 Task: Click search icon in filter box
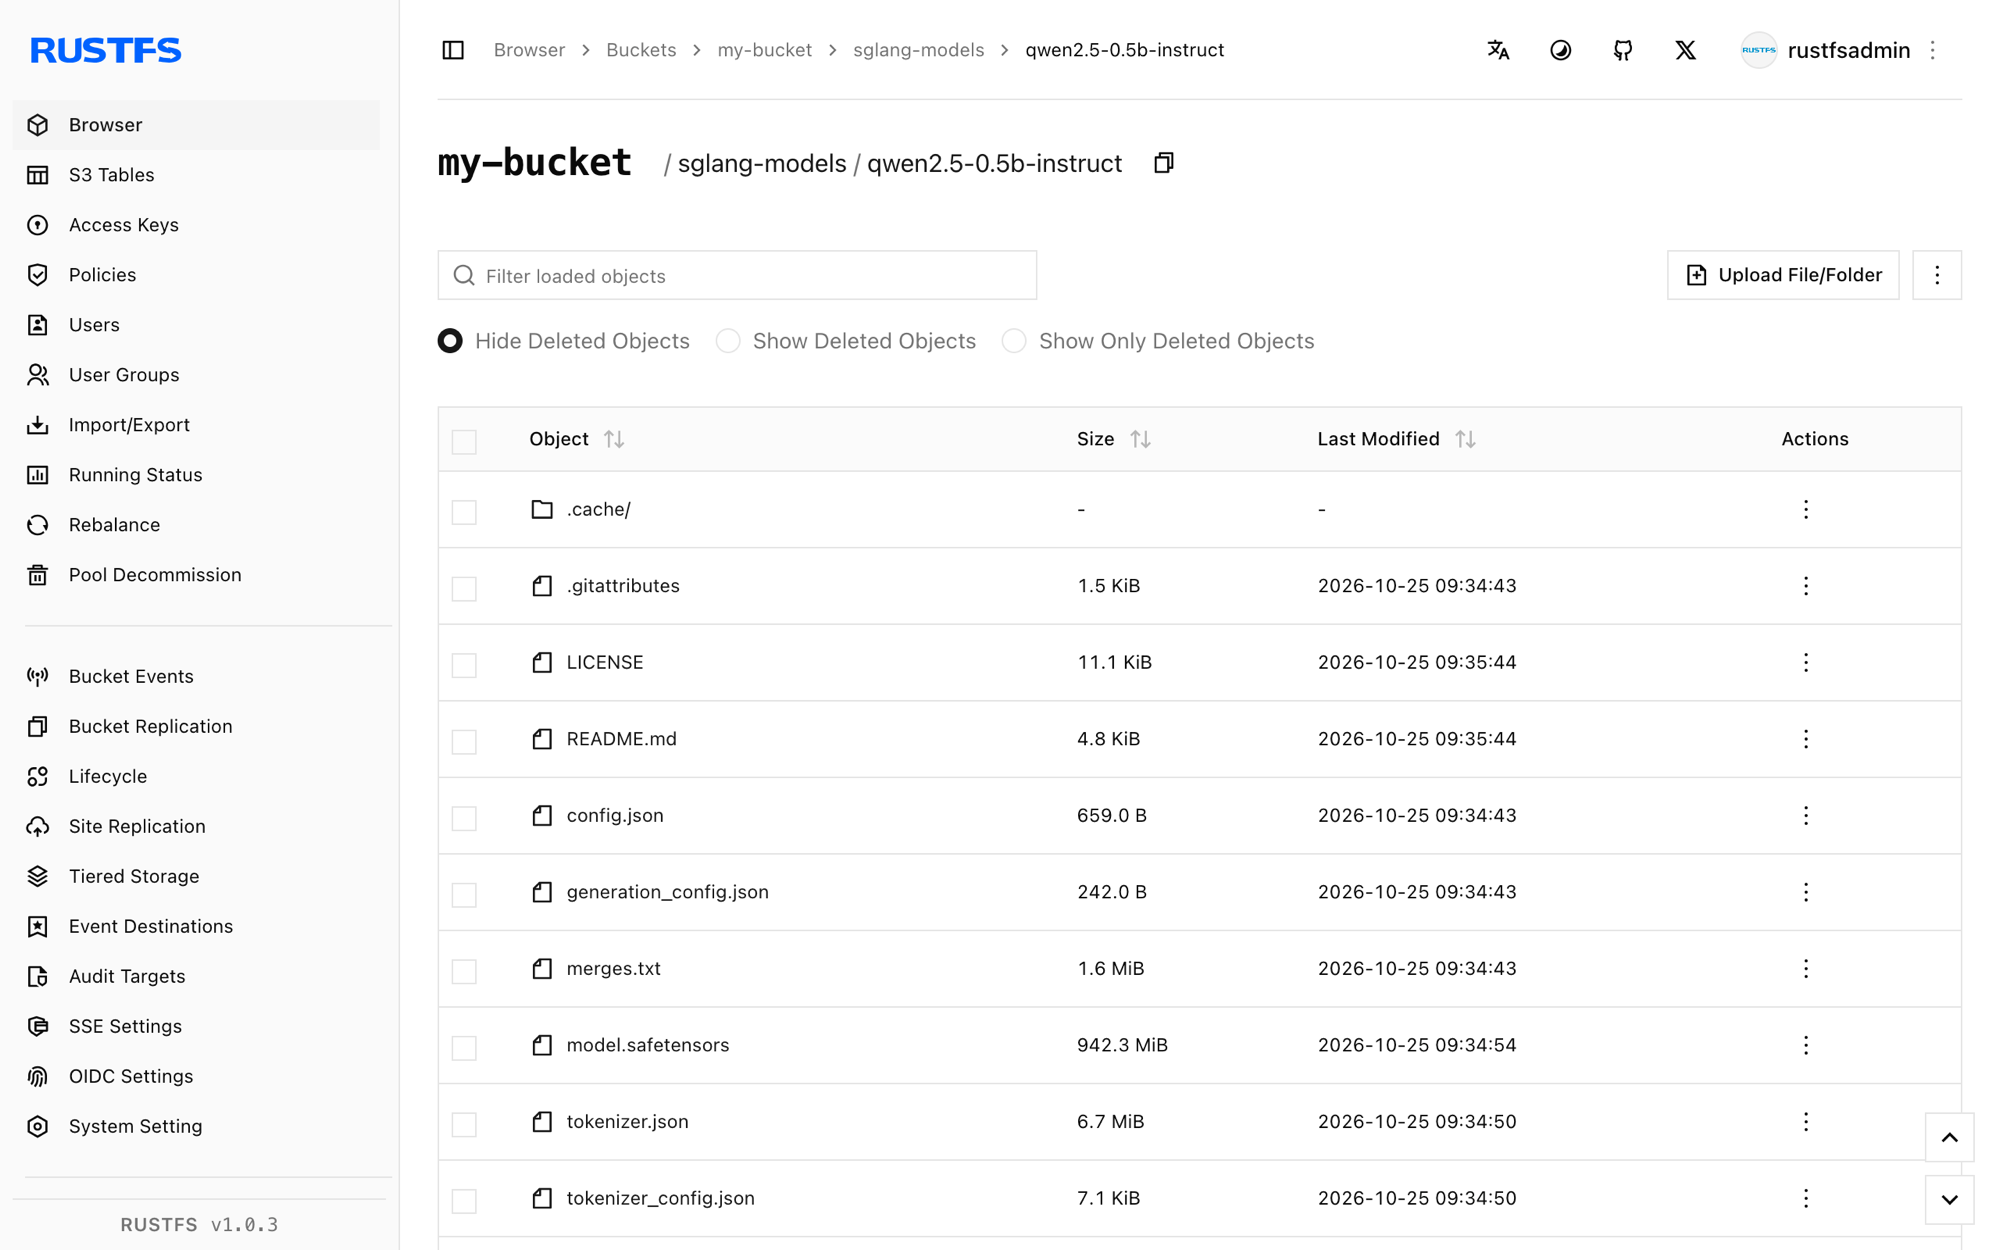tap(464, 275)
